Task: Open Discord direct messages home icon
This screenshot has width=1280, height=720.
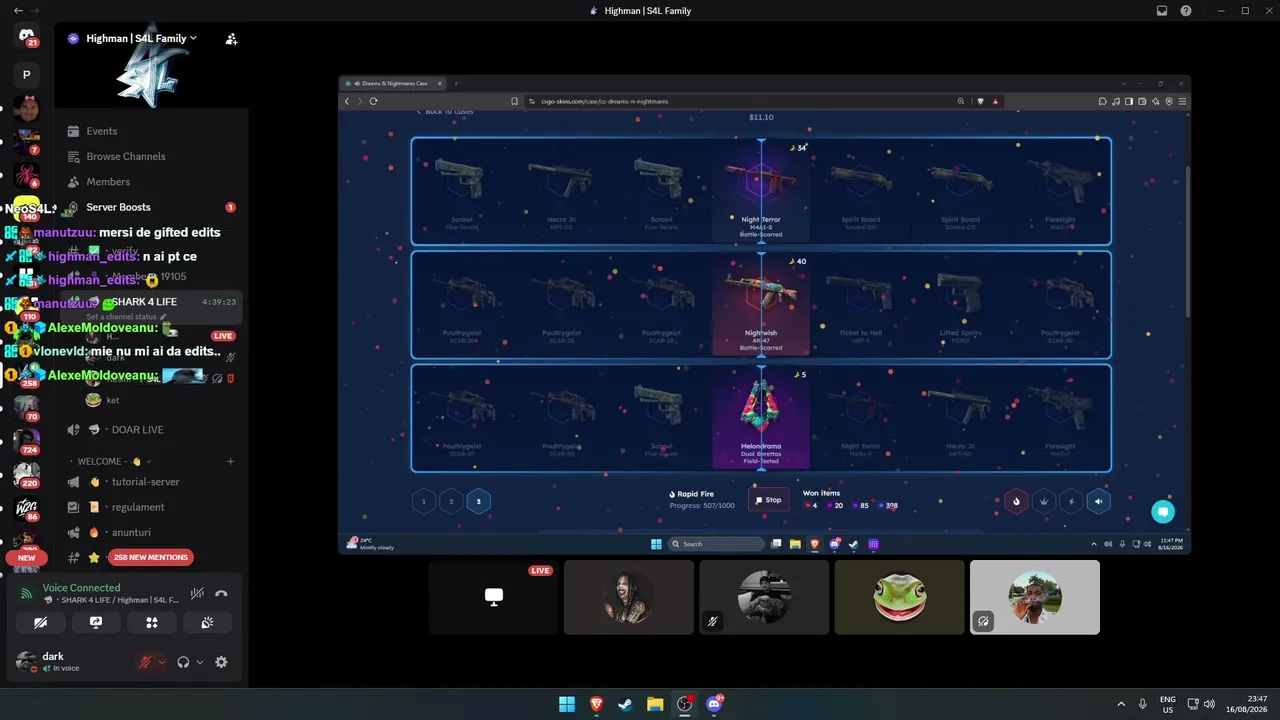Action: point(26,36)
